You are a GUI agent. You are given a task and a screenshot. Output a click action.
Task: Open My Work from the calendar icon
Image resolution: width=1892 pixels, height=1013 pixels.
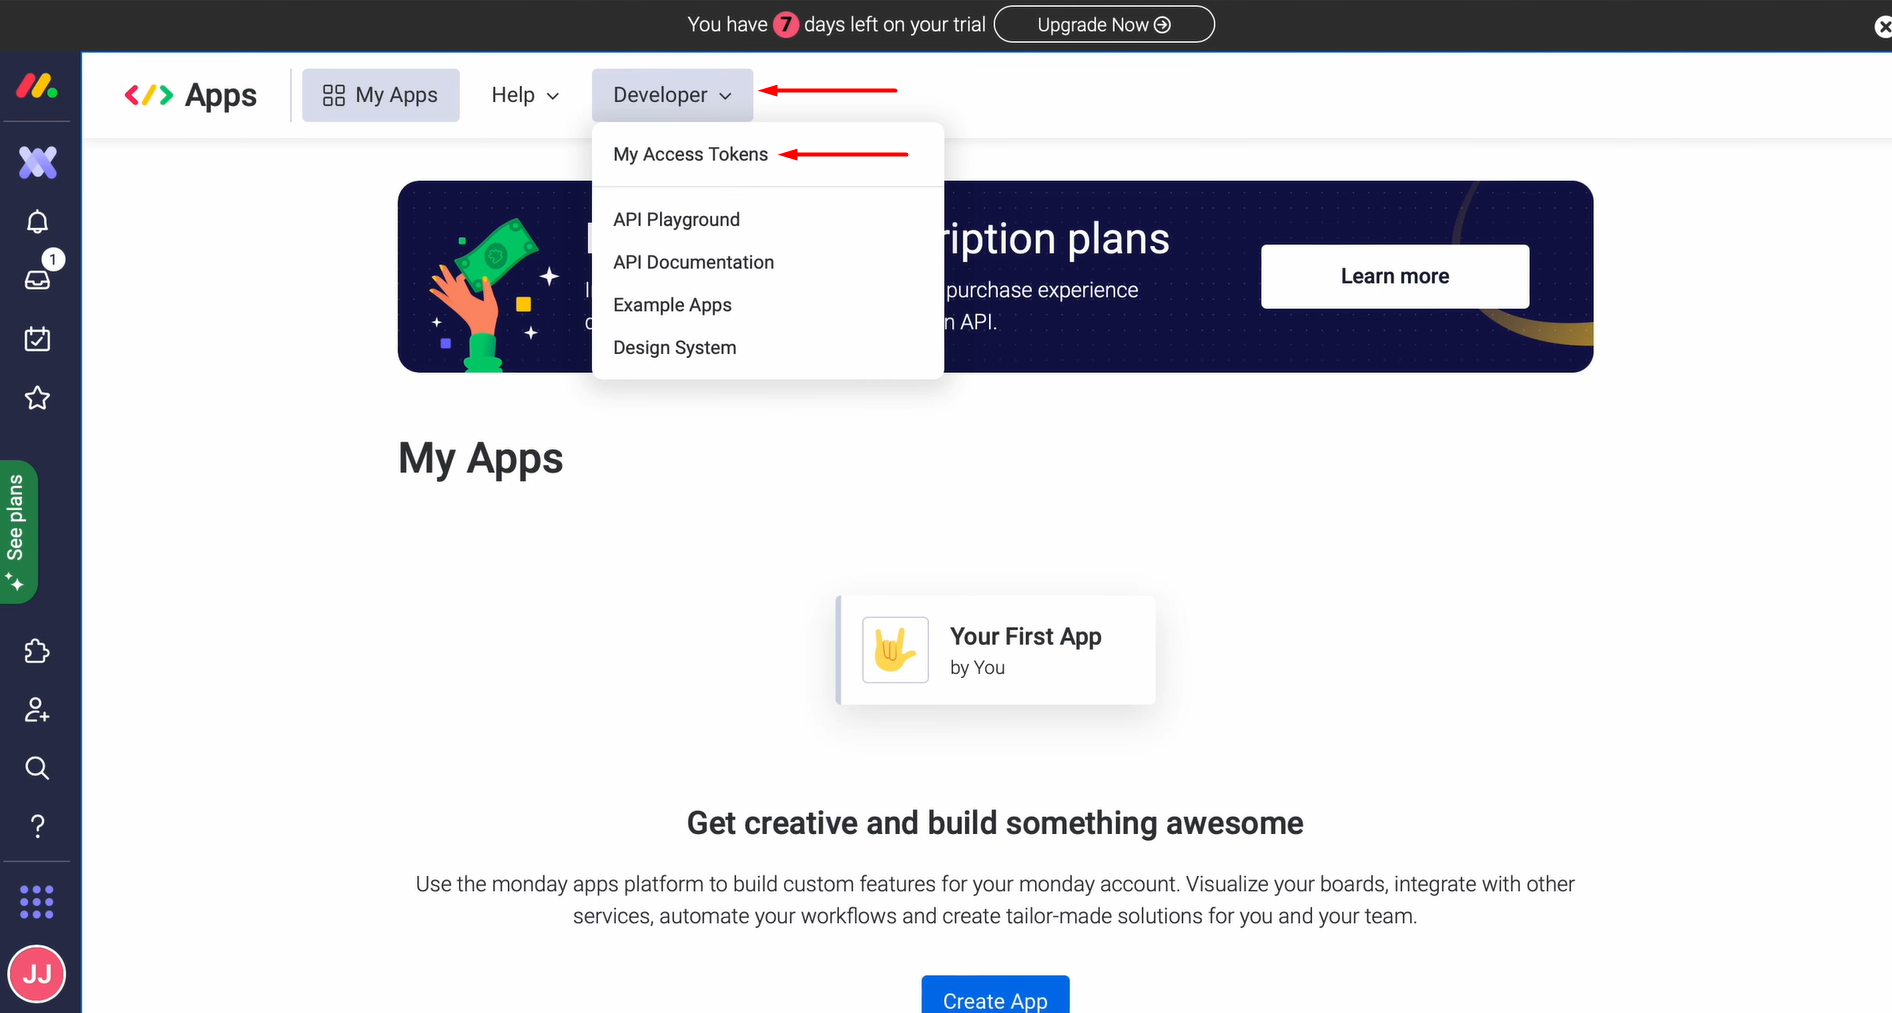pyautogui.click(x=37, y=338)
